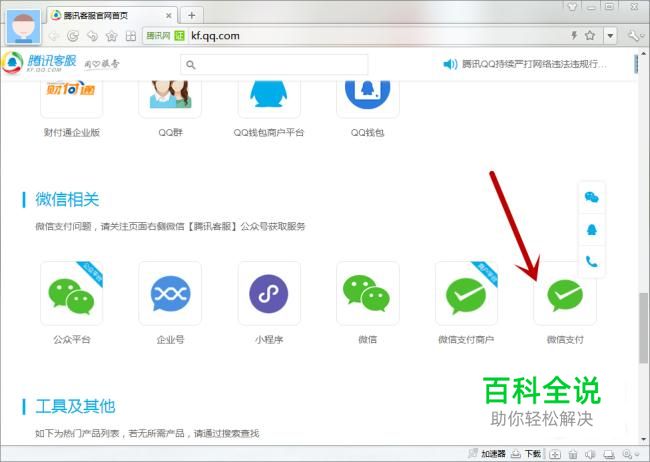This screenshot has width=650, height=462.
Task: Click the browser refresh button
Action: coord(73,36)
